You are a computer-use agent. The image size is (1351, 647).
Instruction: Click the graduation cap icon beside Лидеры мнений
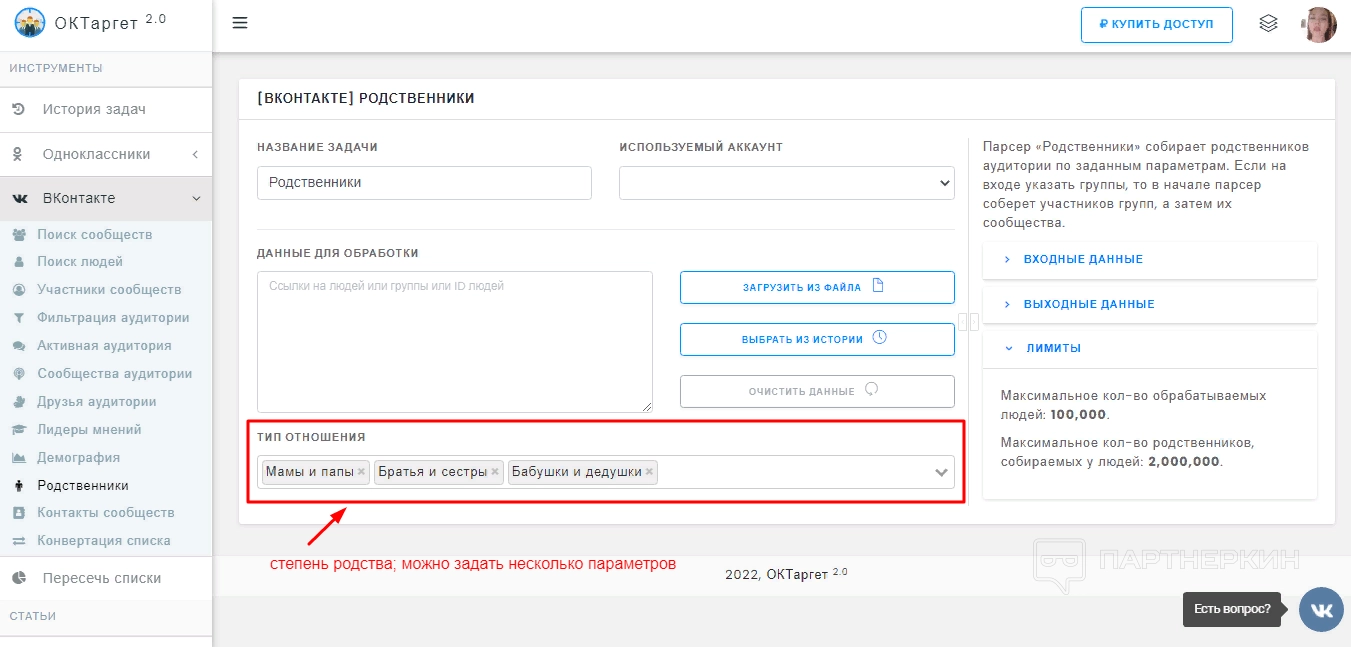[18, 430]
